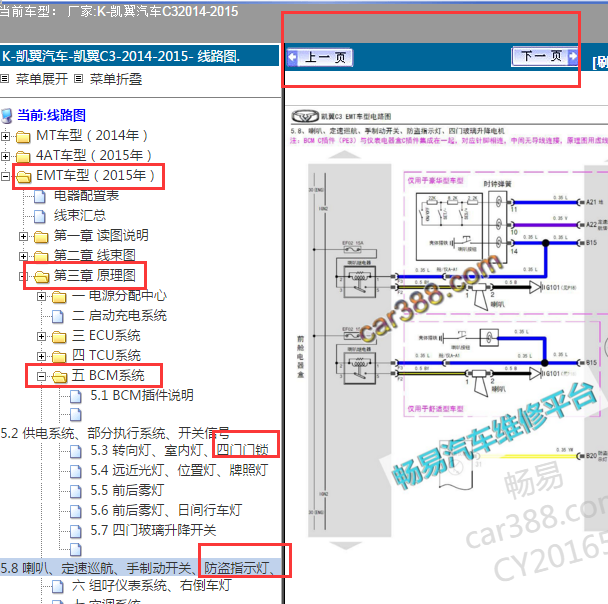The height and width of the screenshot is (604, 608).
Task: Expand the 4AT车型（2015年） folder node
Action: tap(5, 156)
